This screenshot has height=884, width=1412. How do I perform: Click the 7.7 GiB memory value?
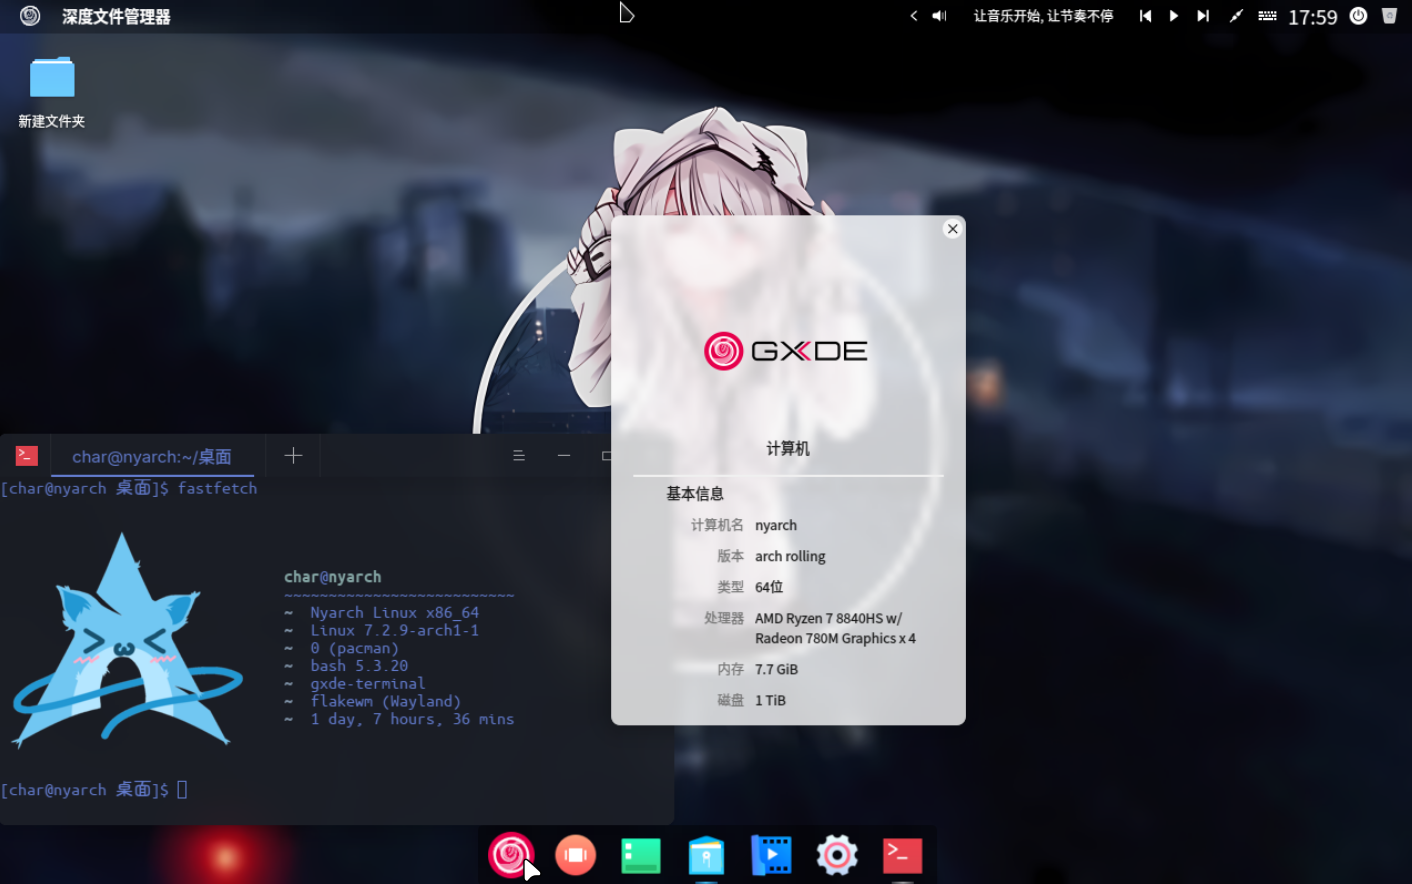pos(776,670)
